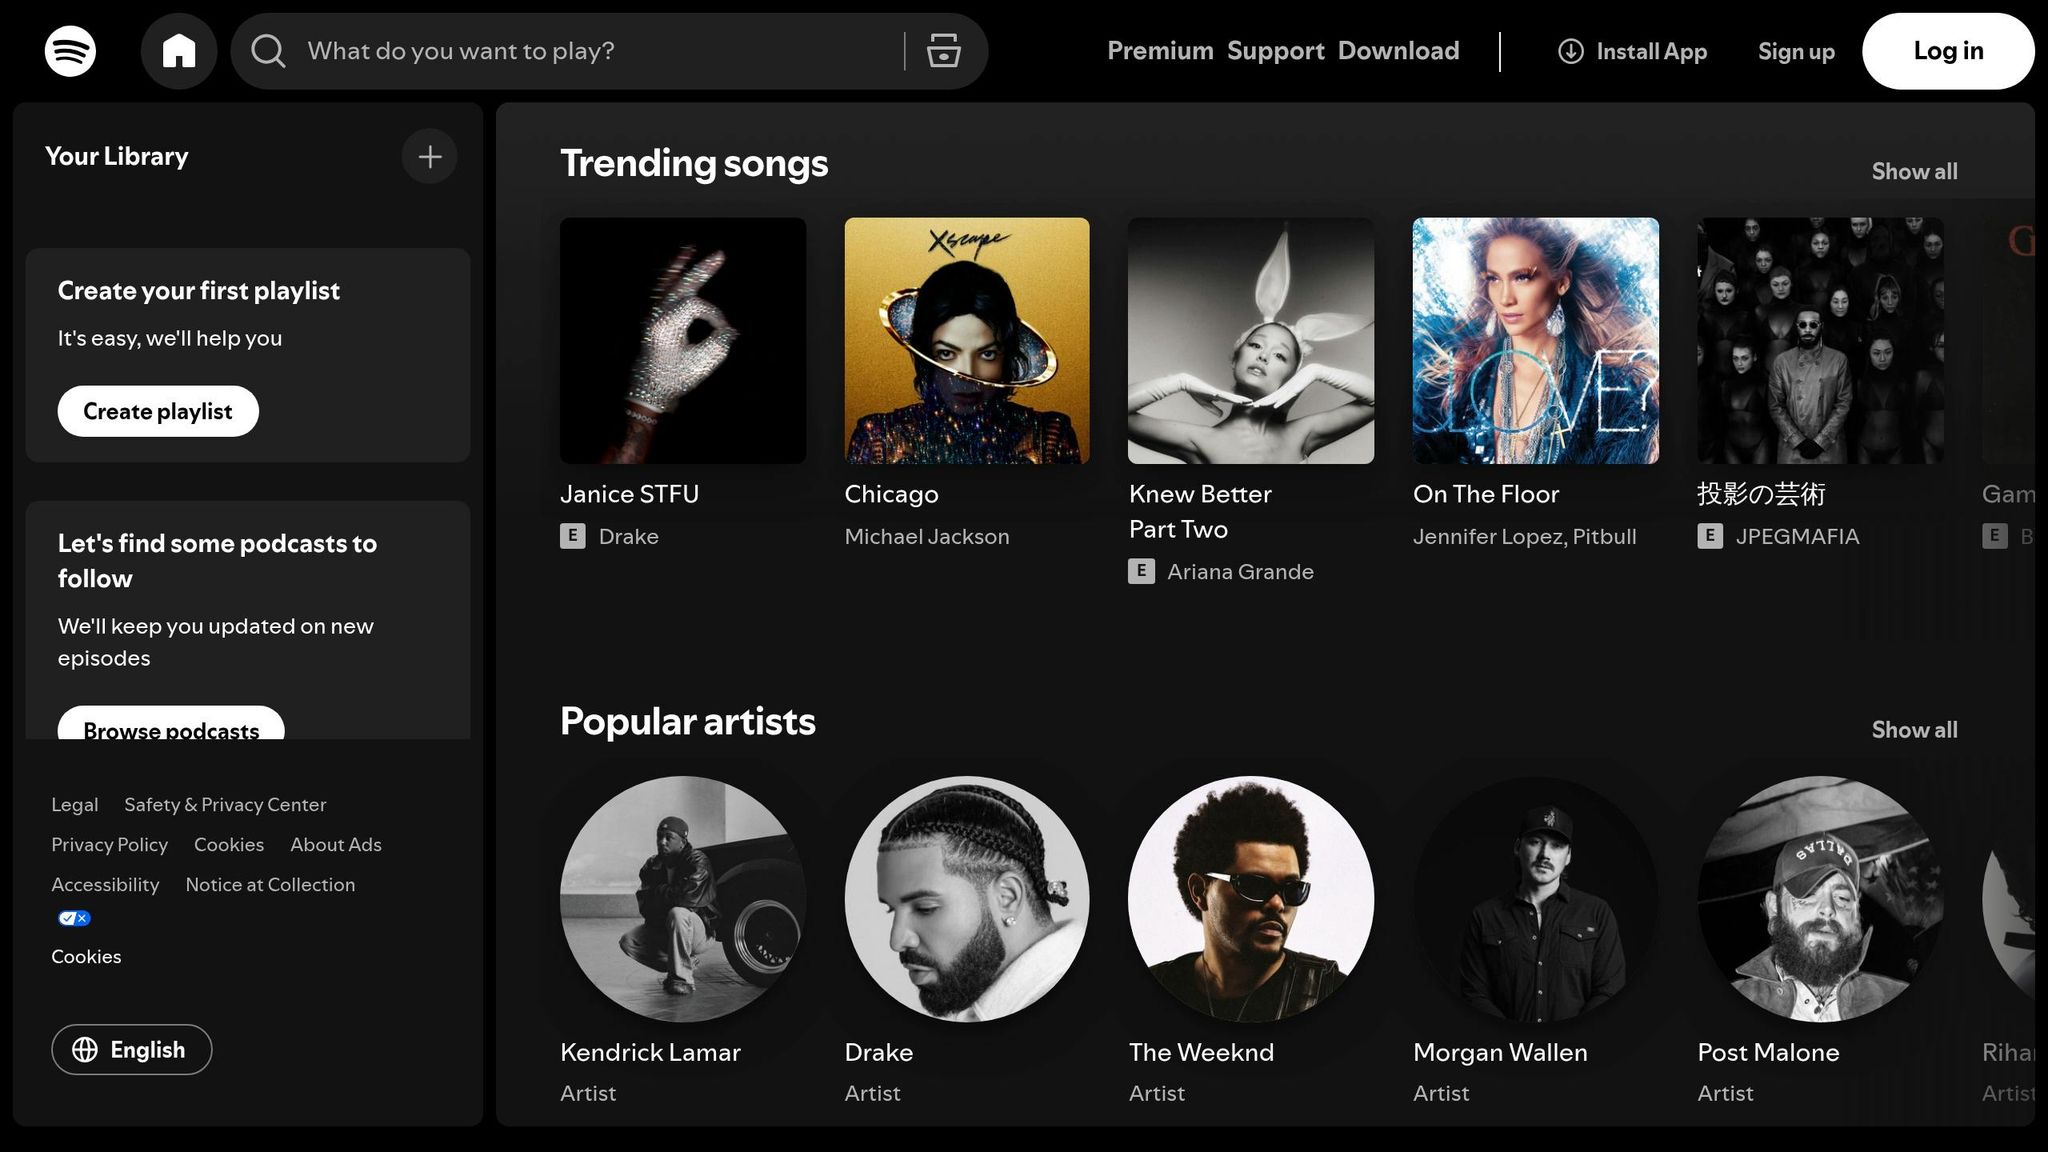2048x1152 pixels.
Task: Open the Legal footer link
Action: pyautogui.click(x=75, y=805)
